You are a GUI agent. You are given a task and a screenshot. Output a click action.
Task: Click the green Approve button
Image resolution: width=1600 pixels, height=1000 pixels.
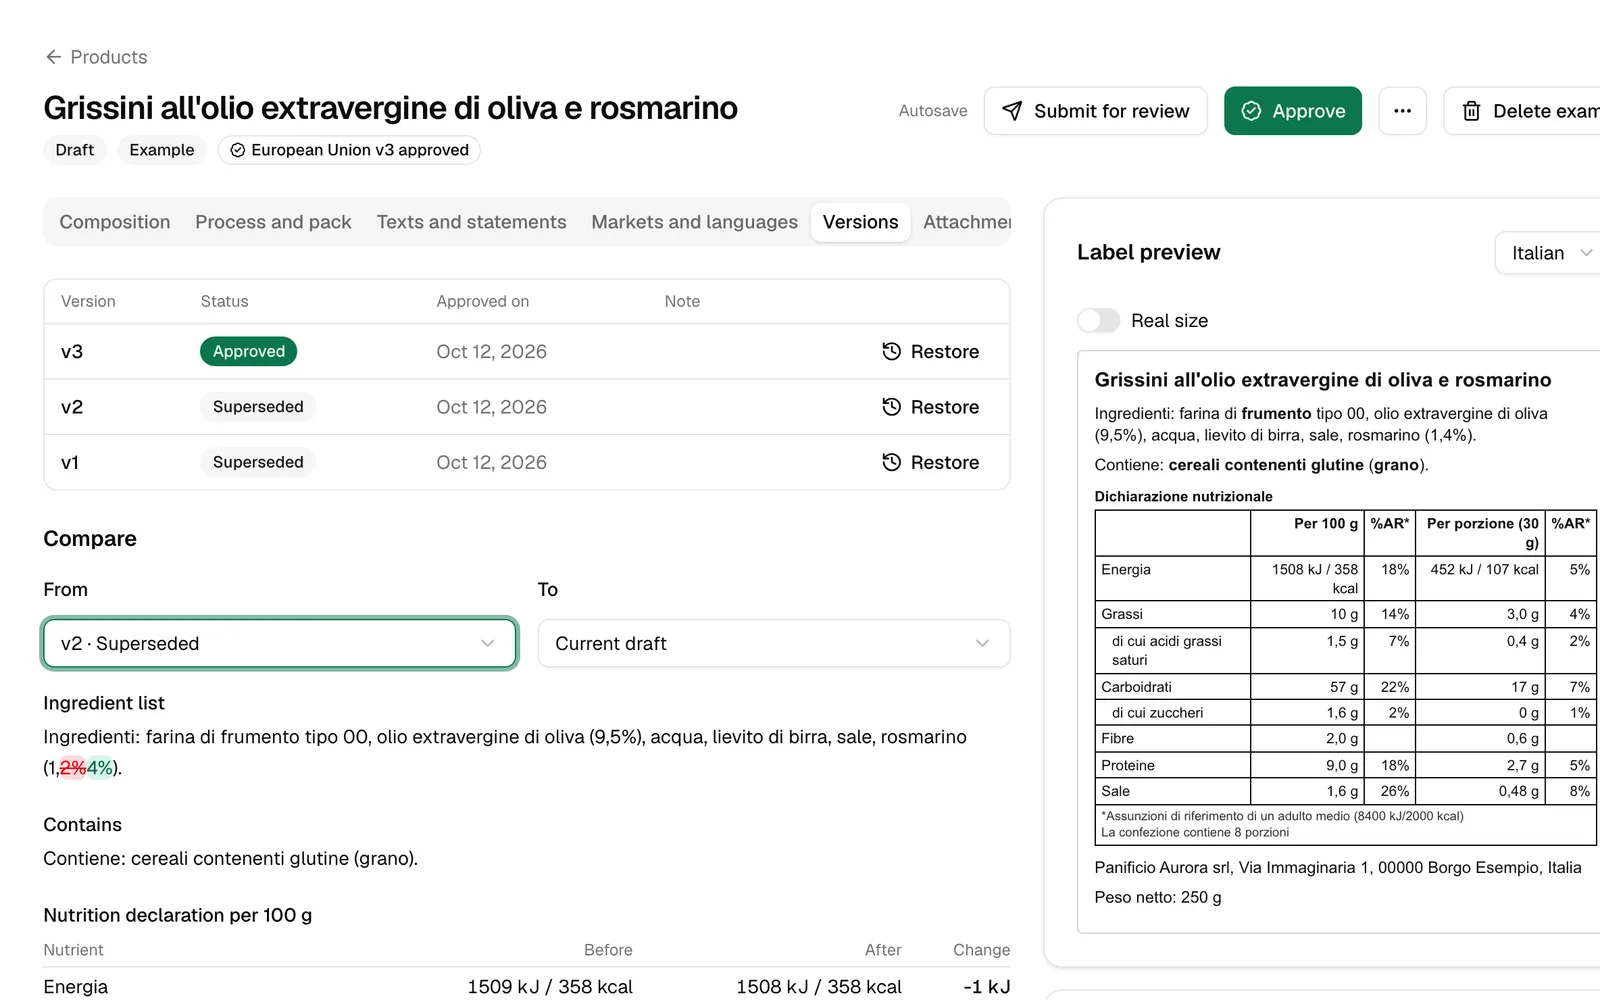point(1293,111)
